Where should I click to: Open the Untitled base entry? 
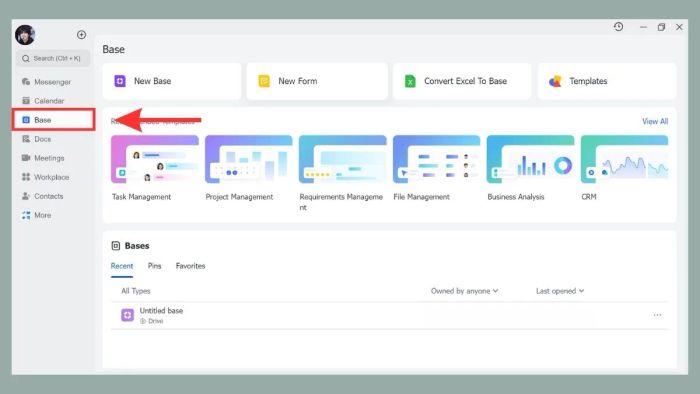390,315
